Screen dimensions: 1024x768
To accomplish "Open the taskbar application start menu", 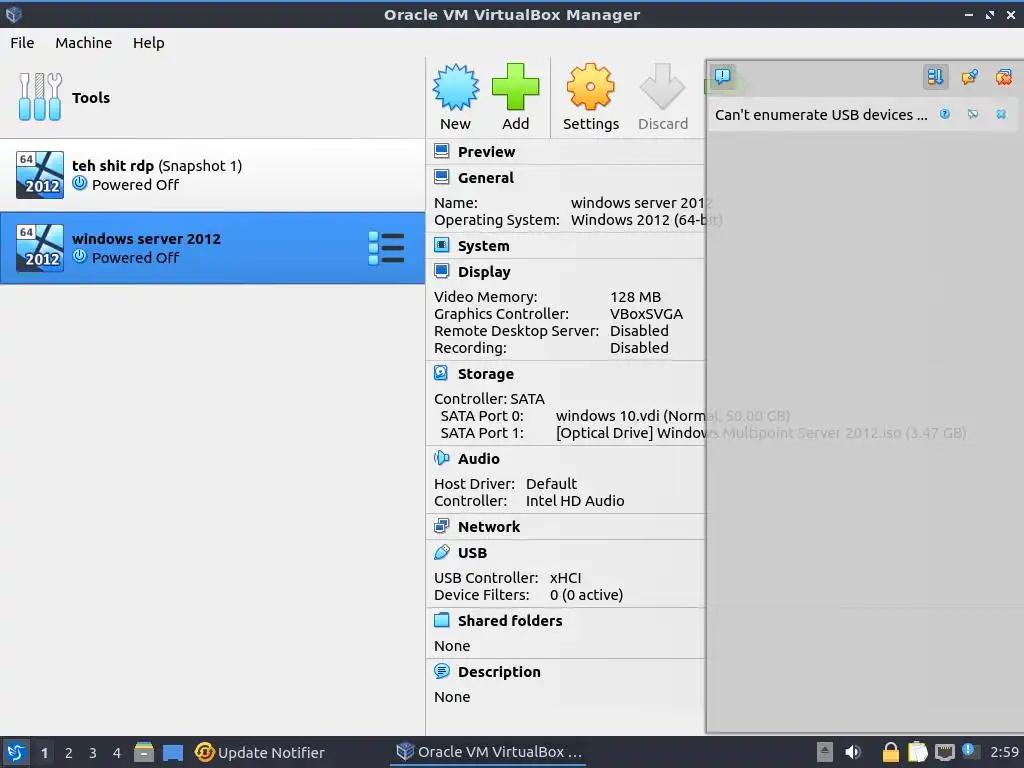I will [15, 752].
